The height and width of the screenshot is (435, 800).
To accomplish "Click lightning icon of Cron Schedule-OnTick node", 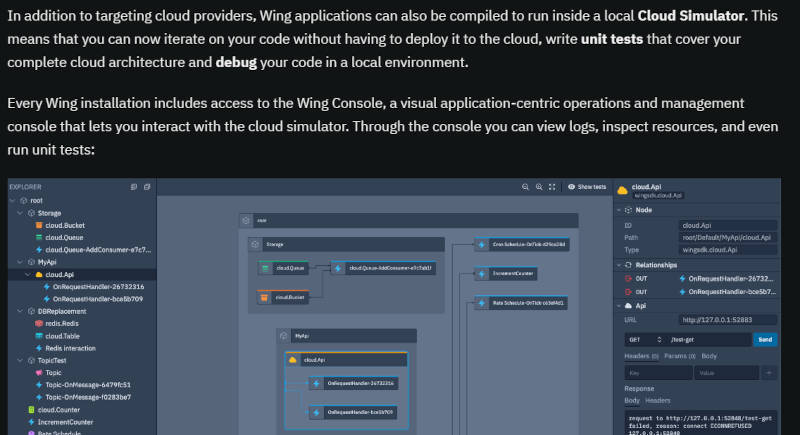I will [482, 245].
